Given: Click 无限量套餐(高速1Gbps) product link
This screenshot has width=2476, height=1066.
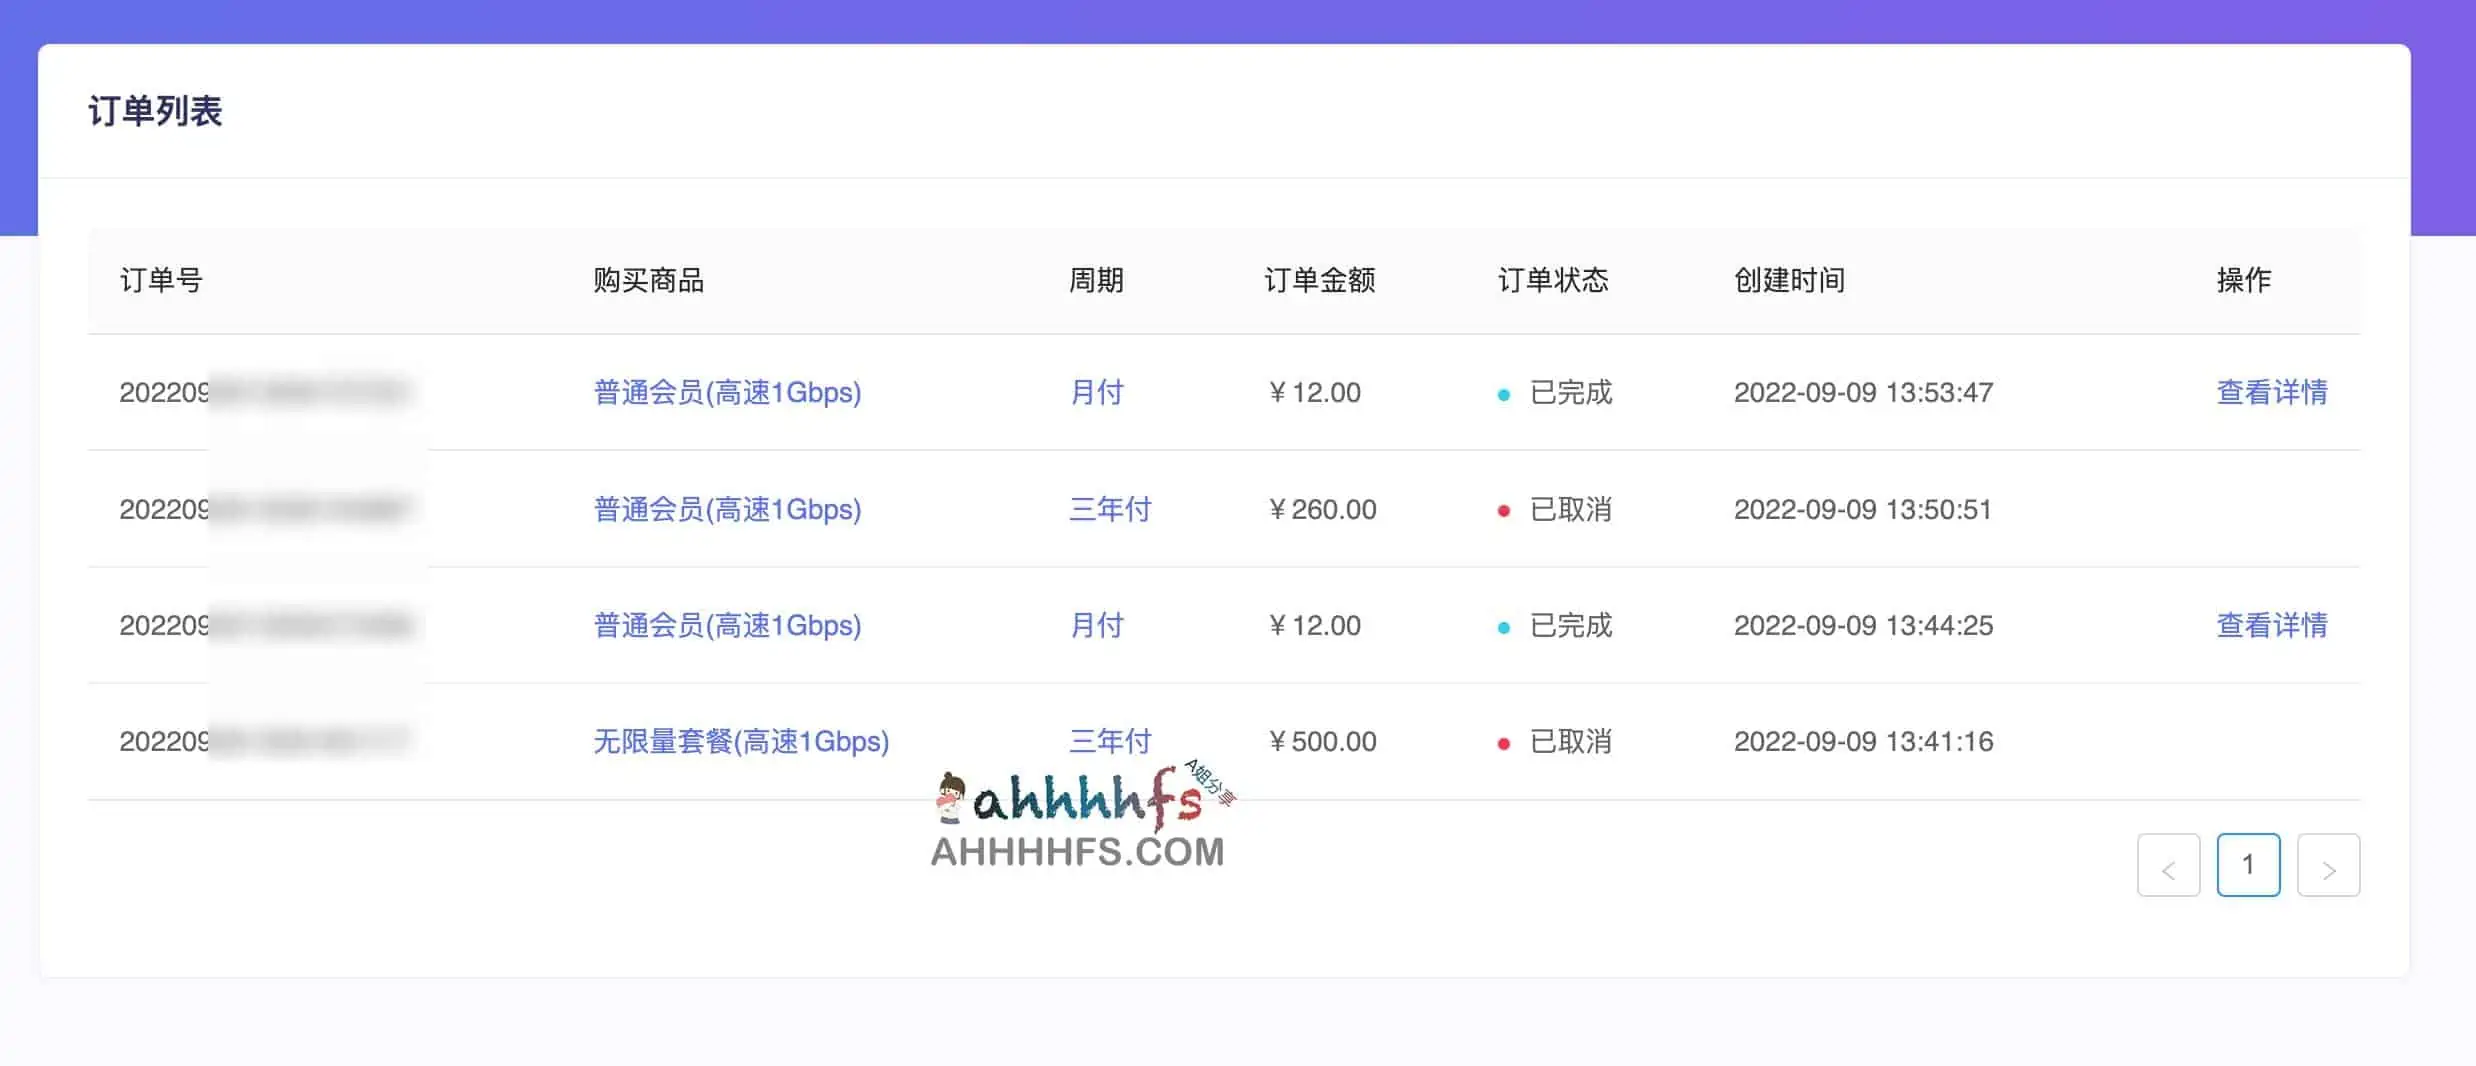Looking at the screenshot, I should tap(741, 741).
